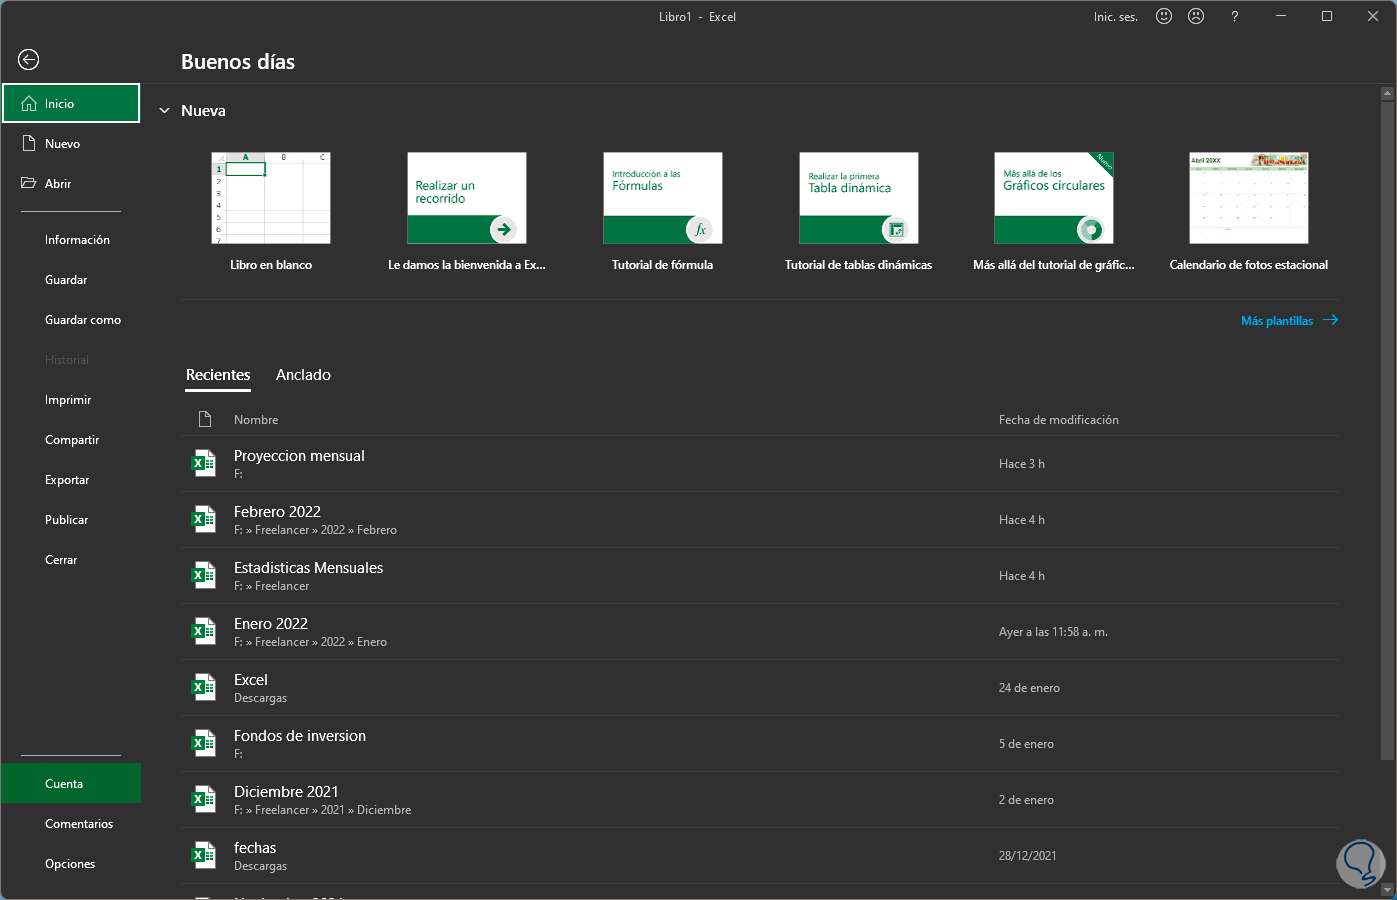Select Inicio in the sidebar
The height and width of the screenshot is (900, 1397).
[71, 103]
